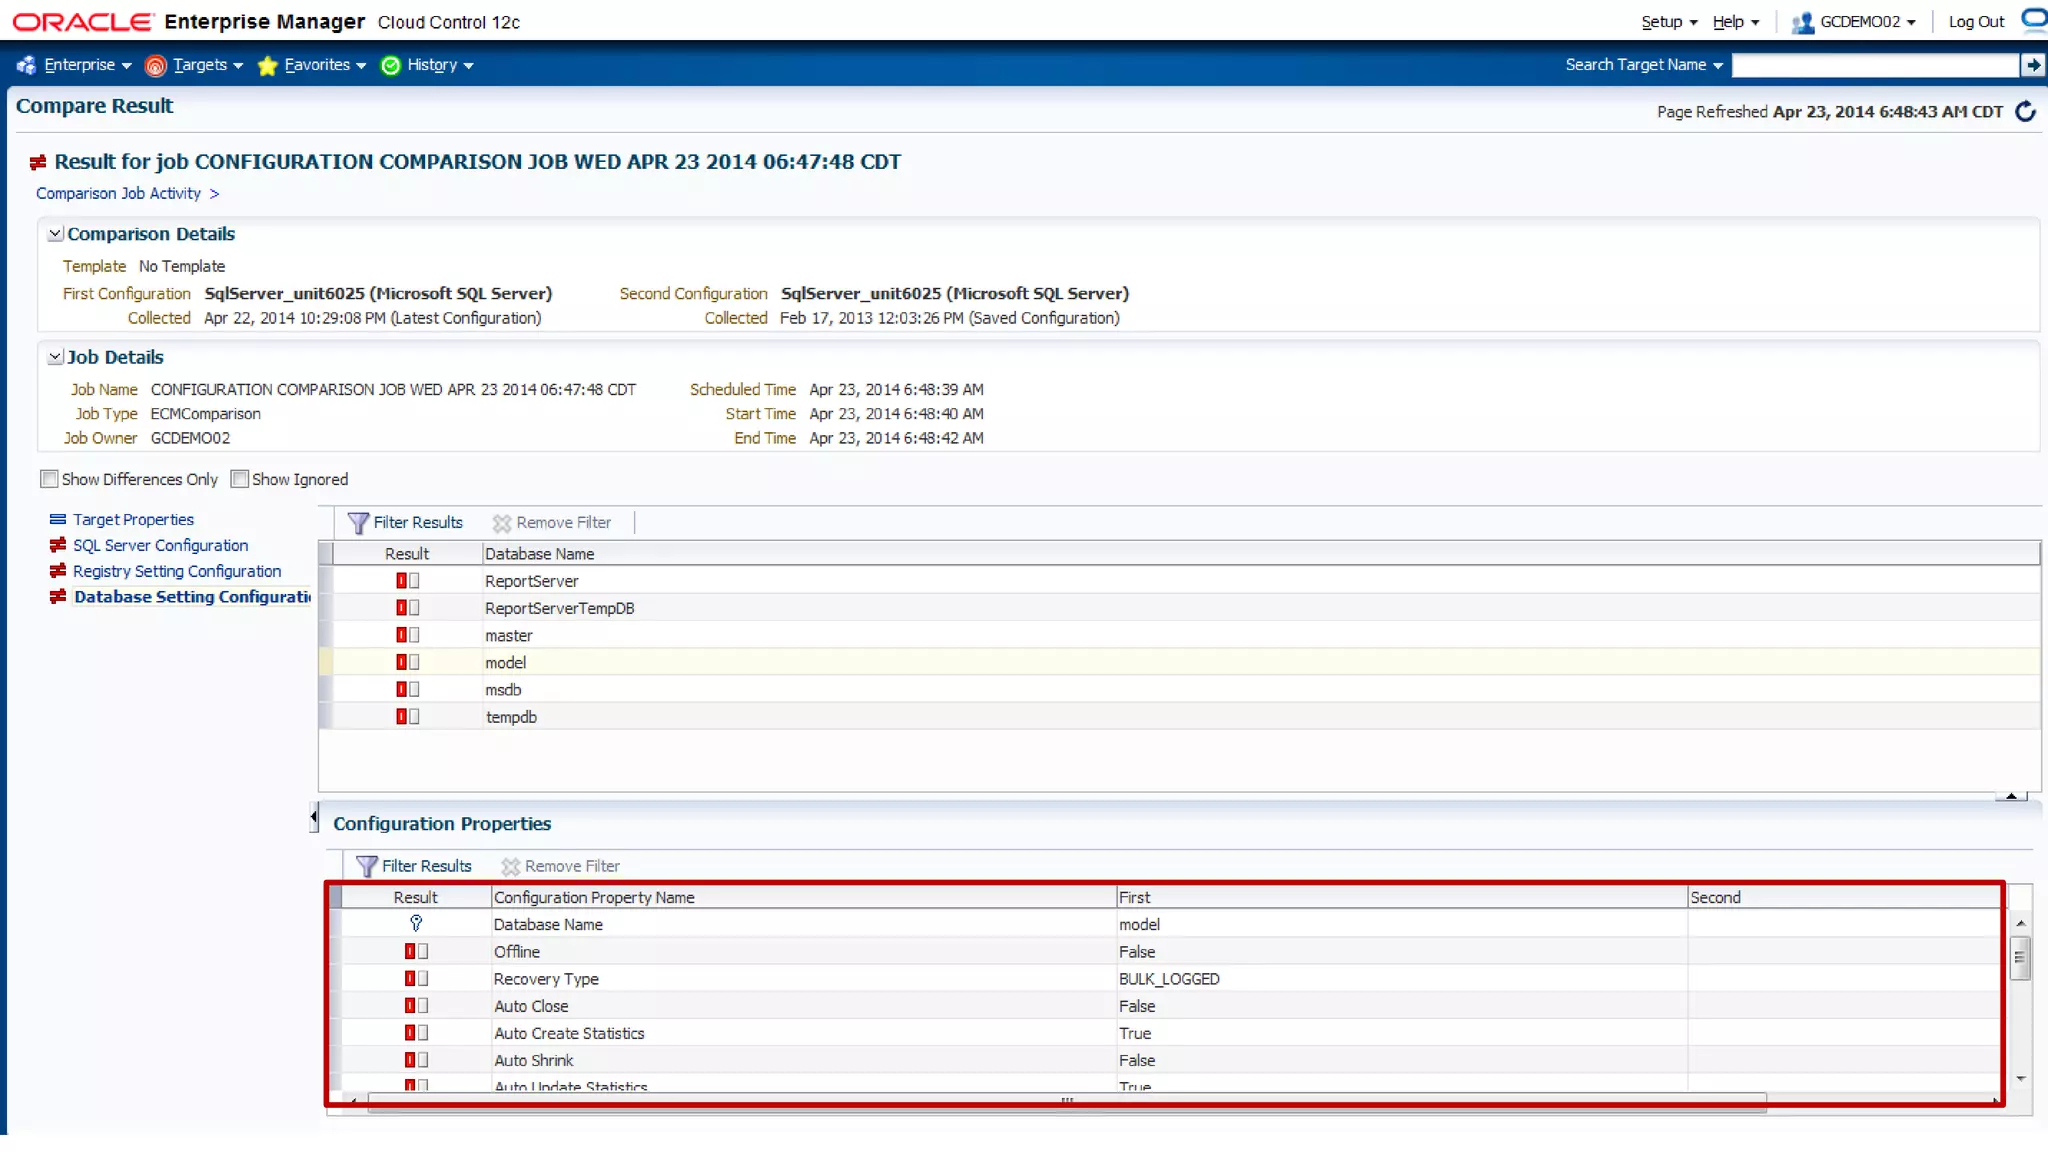
Task: Click the Log Out link
Action: tap(1976, 22)
